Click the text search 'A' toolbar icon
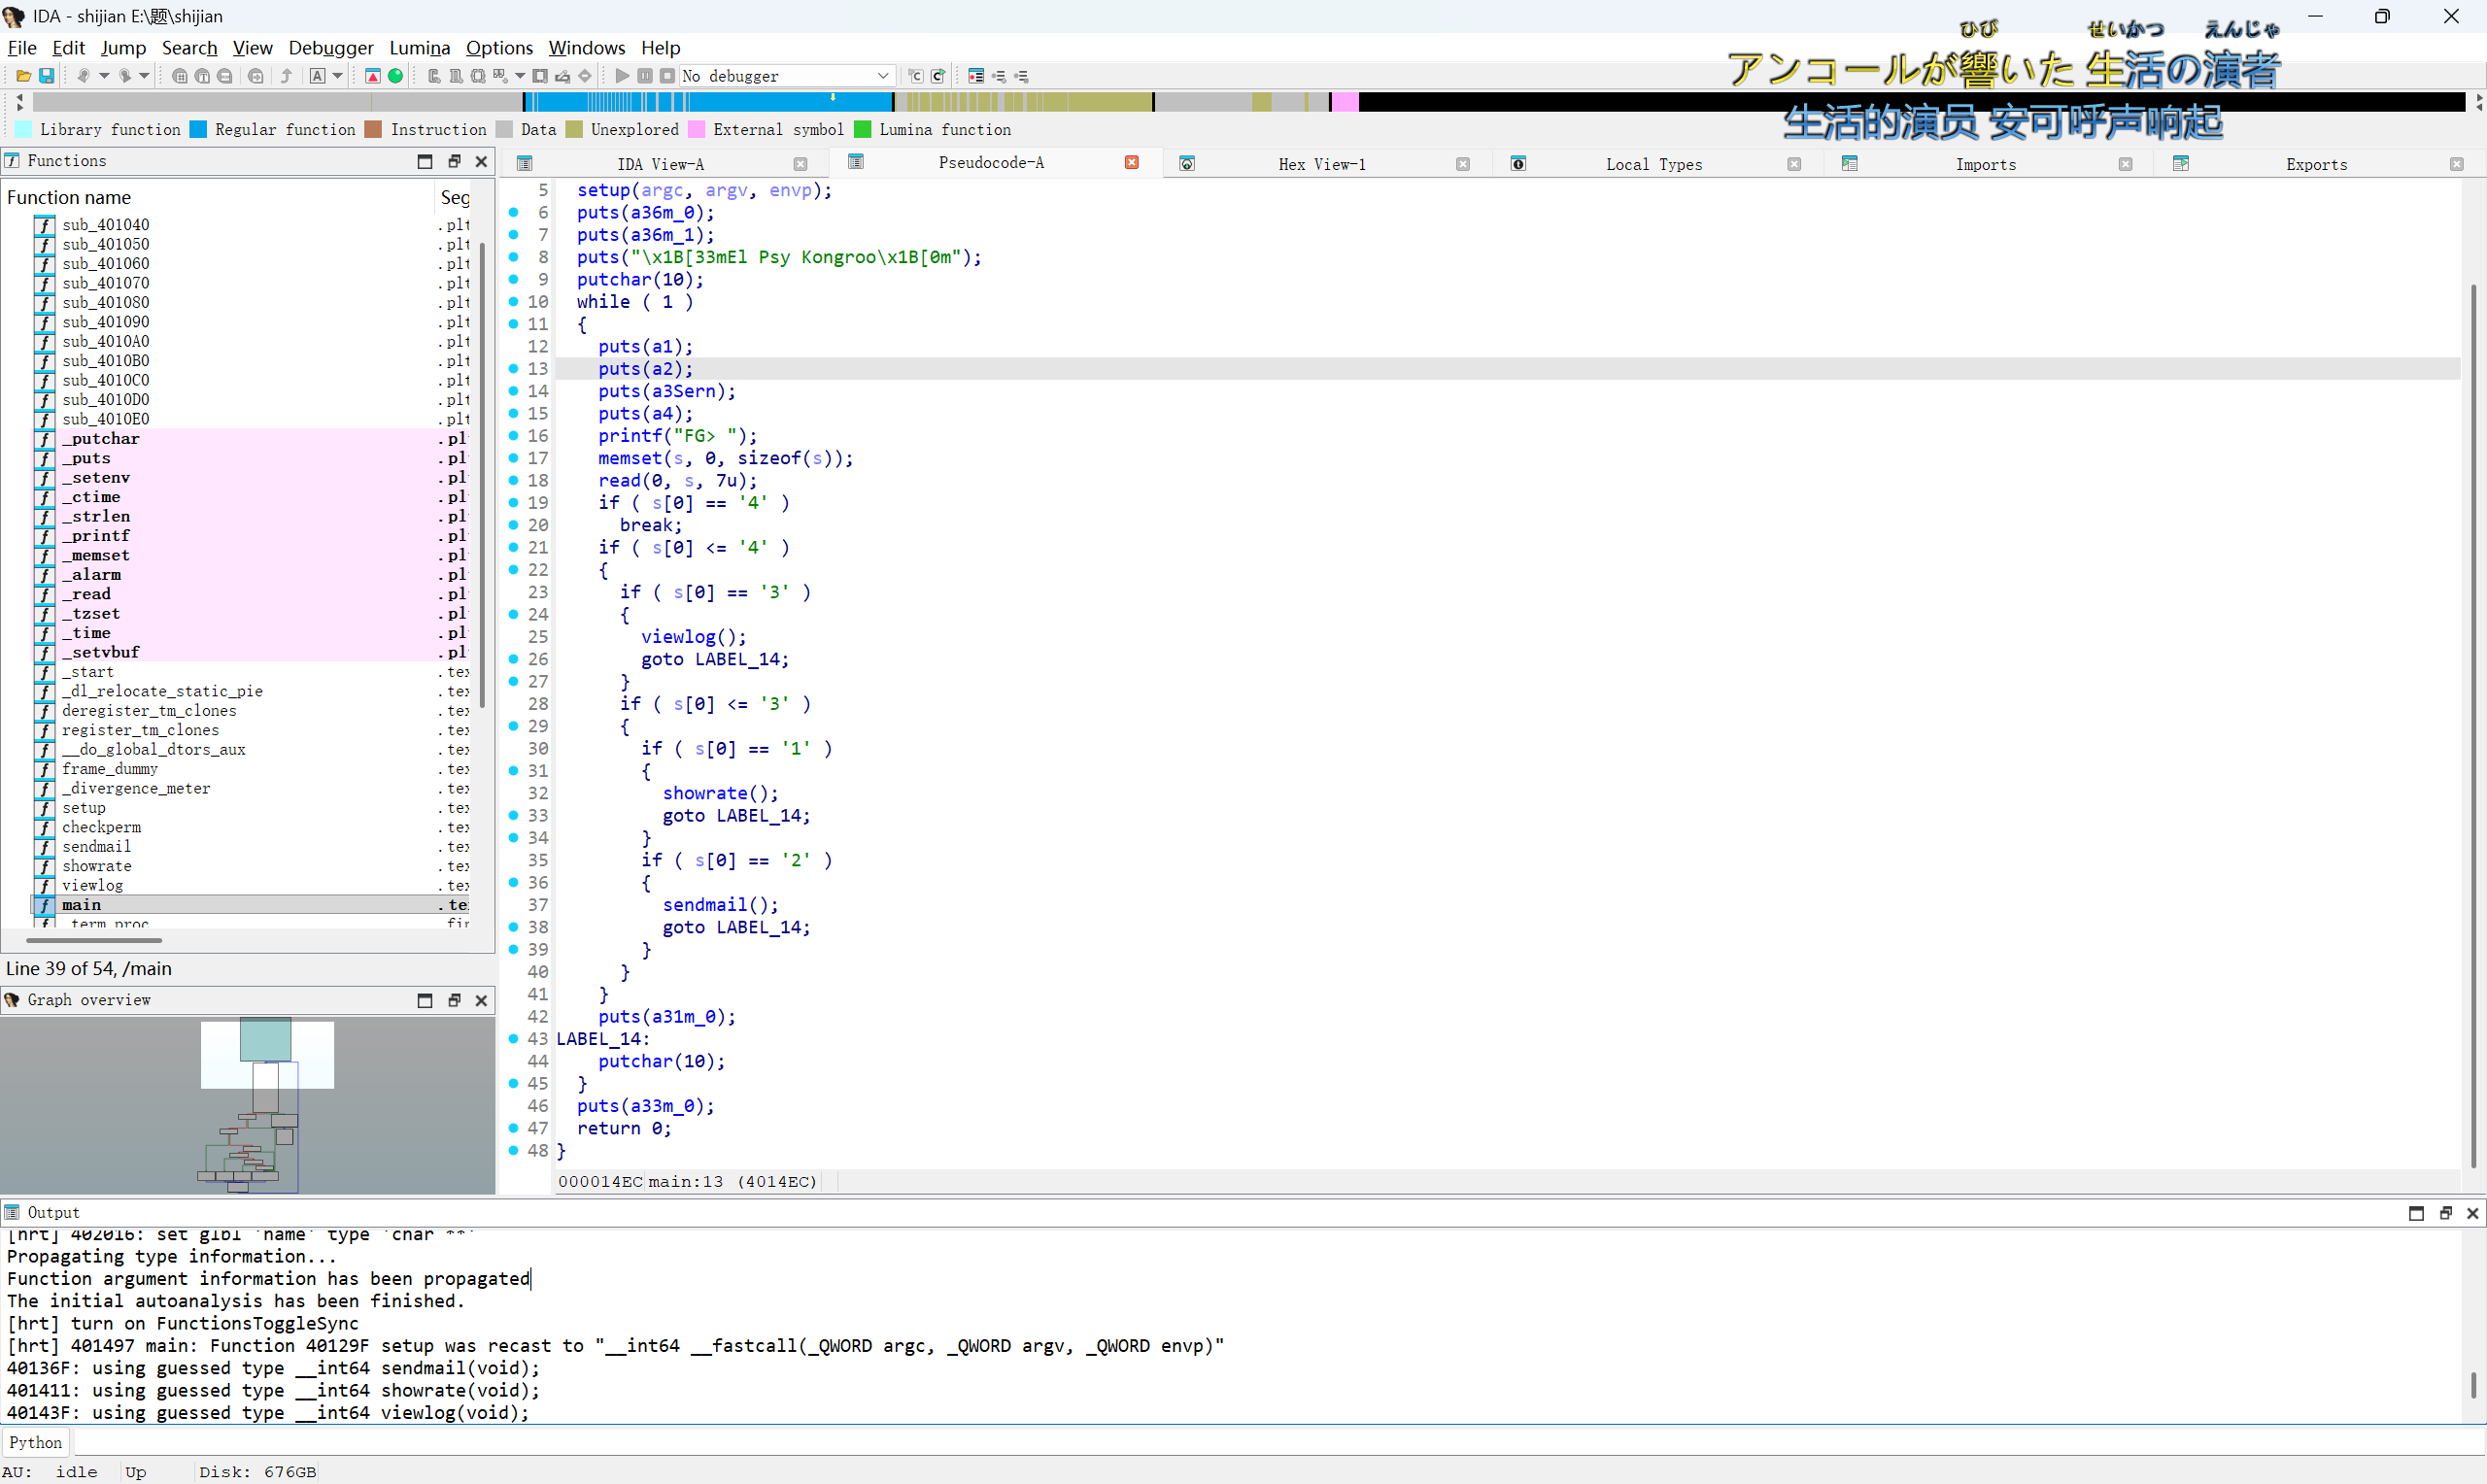 (317, 76)
